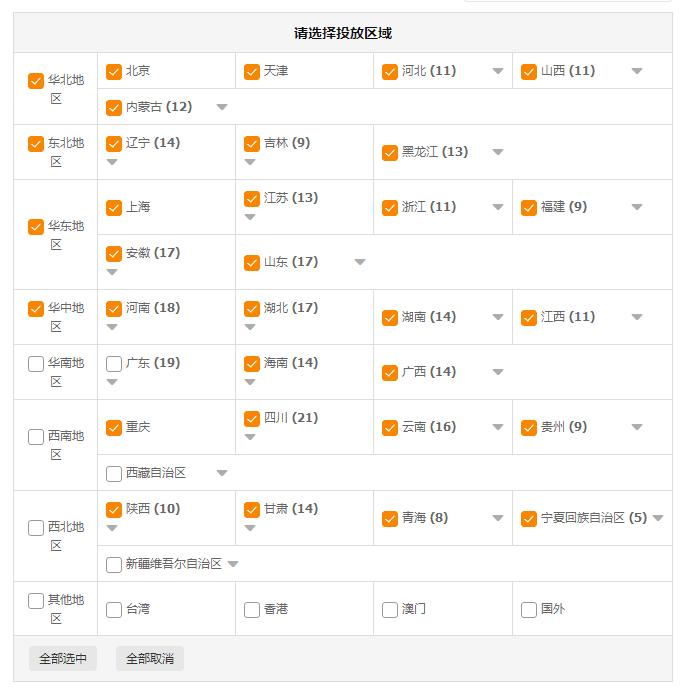Click the 全部选中 button
Image resolution: width=690 pixels, height=698 pixels.
click(x=63, y=659)
